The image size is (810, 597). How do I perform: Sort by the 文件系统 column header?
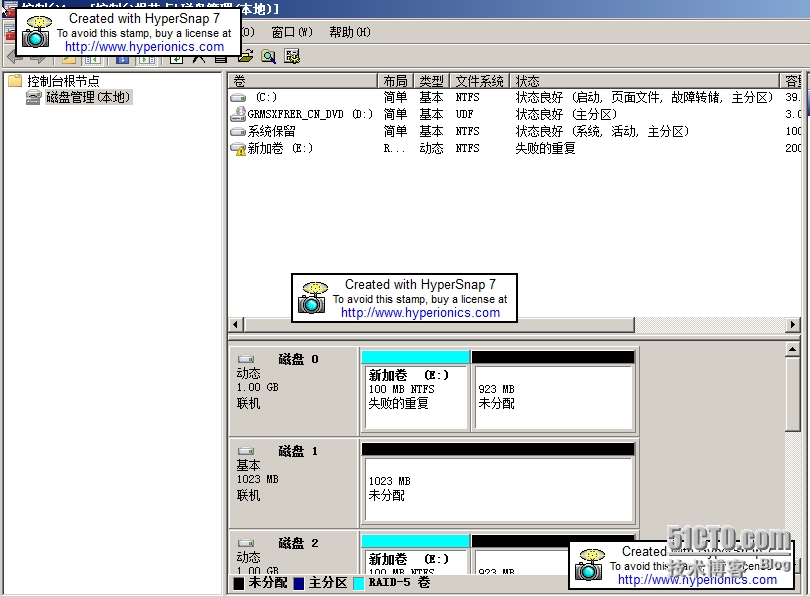[x=479, y=81]
